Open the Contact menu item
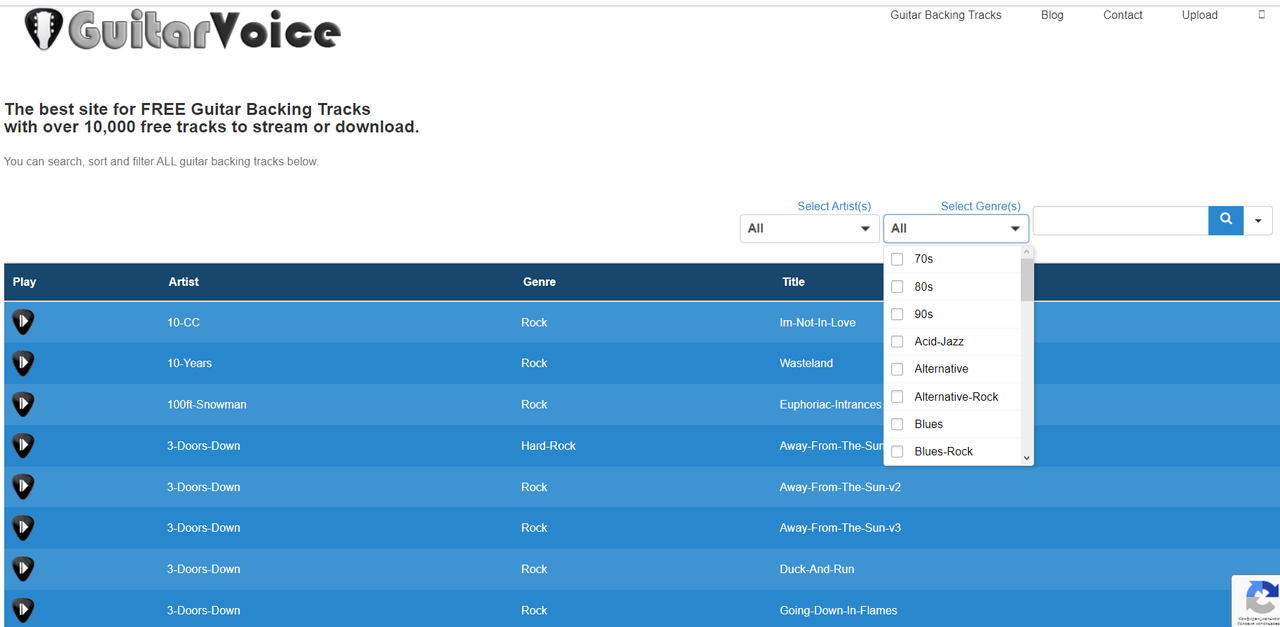The image size is (1280, 627). point(1123,15)
